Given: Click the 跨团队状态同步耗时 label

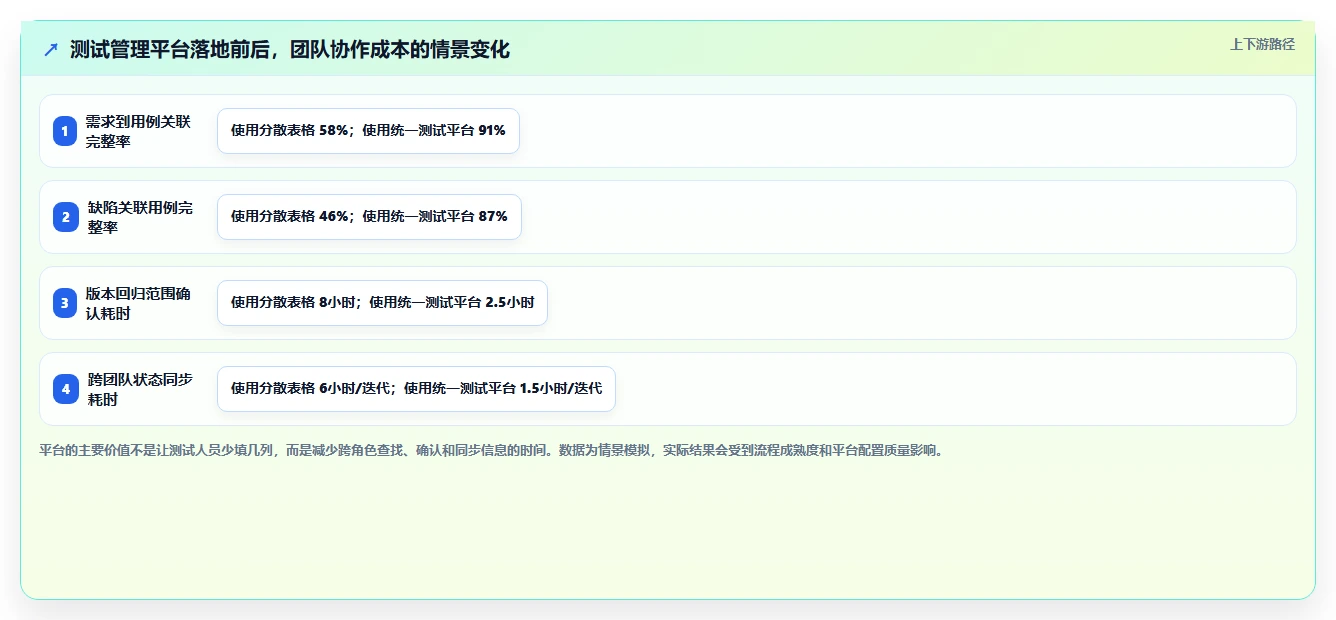Looking at the screenshot, I should click(x=140, y=389).
